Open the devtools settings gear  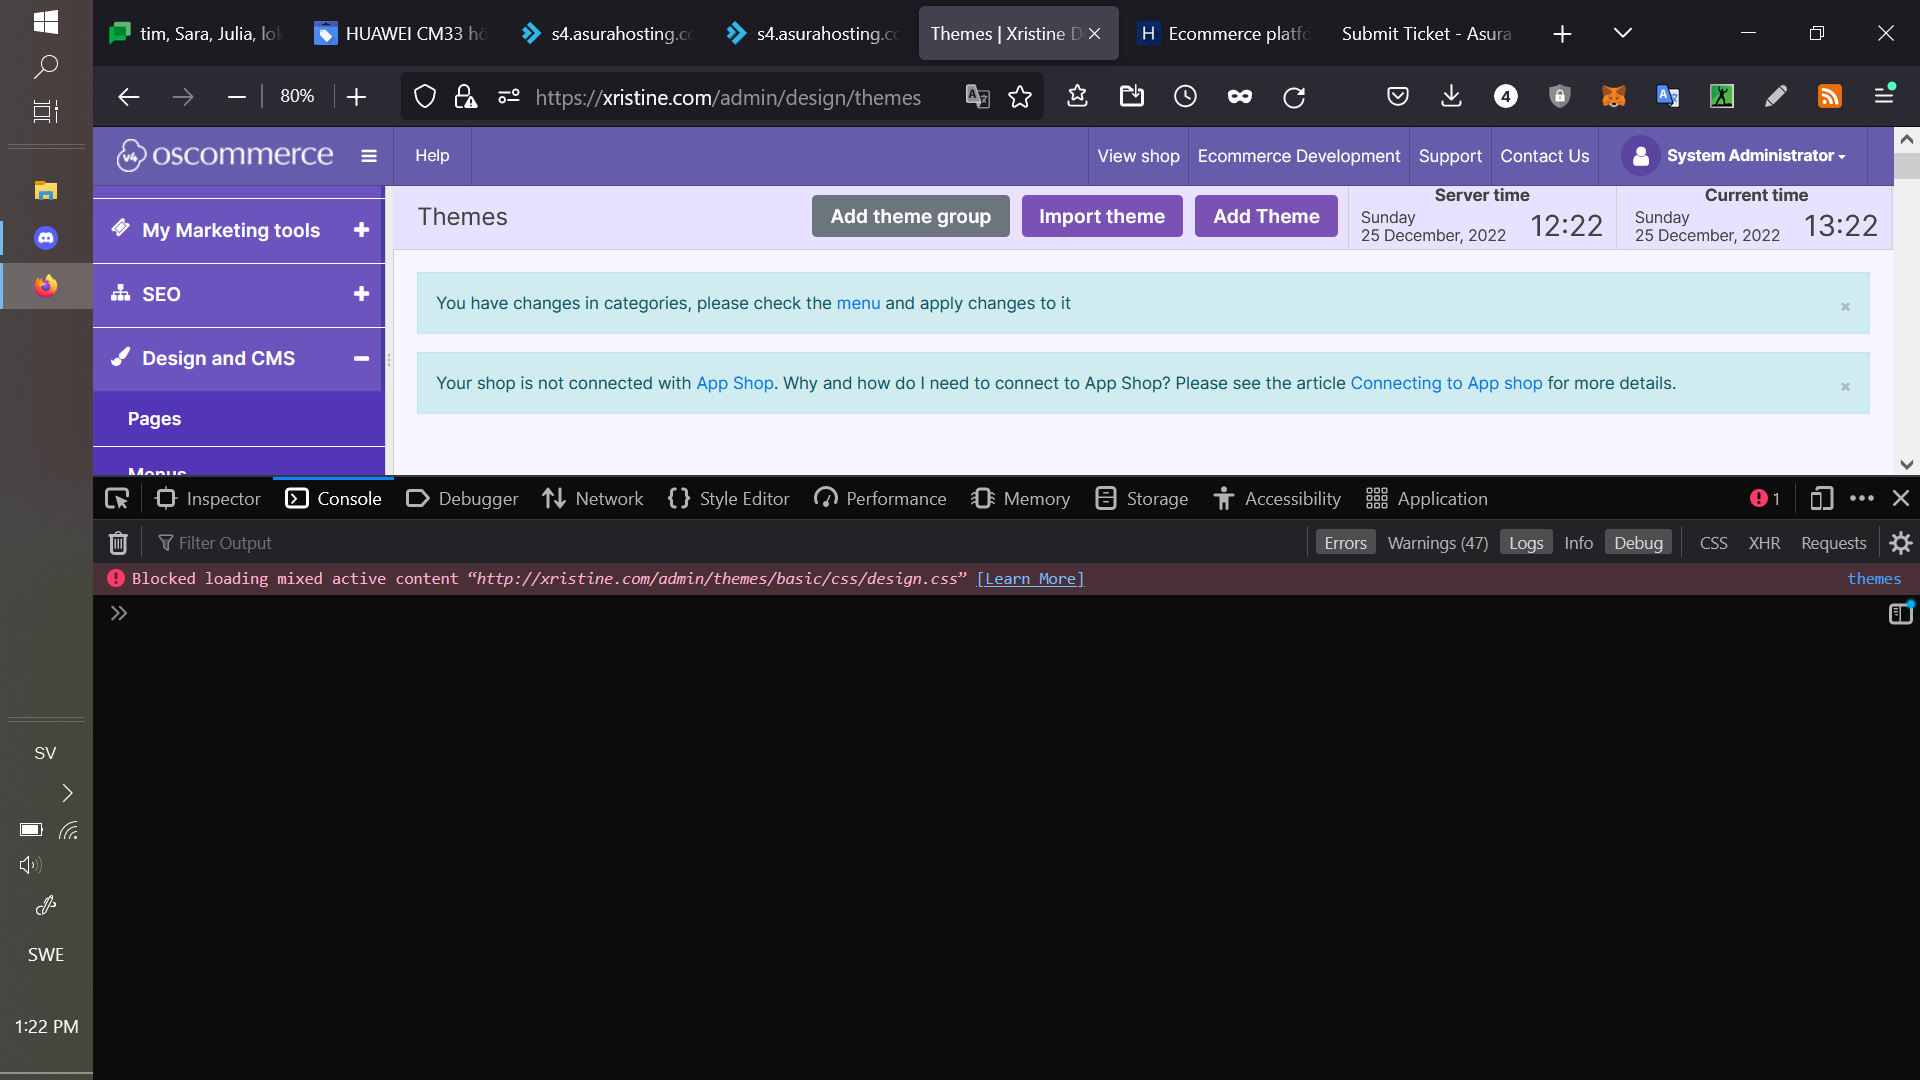(1901, 542)
